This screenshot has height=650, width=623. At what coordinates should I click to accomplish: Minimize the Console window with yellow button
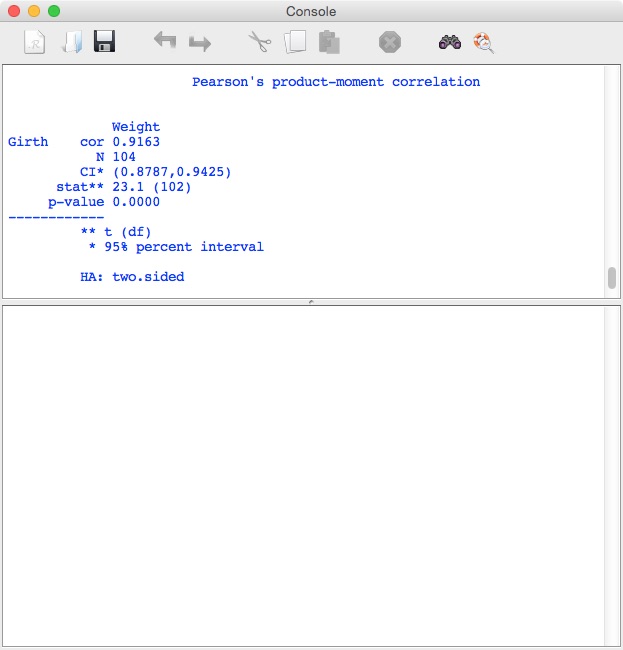34,11
